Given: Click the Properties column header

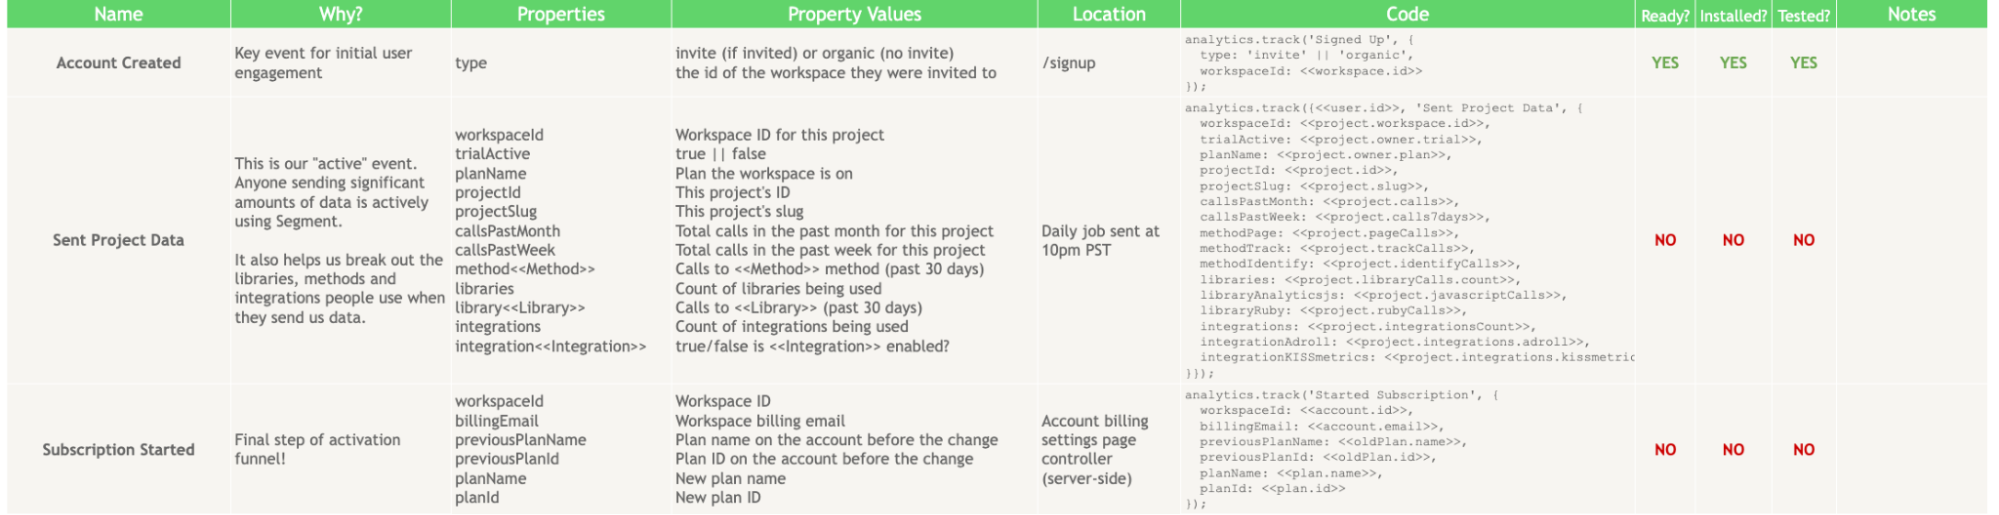Looking at the screenshot, I should click(x=561, y=14).
